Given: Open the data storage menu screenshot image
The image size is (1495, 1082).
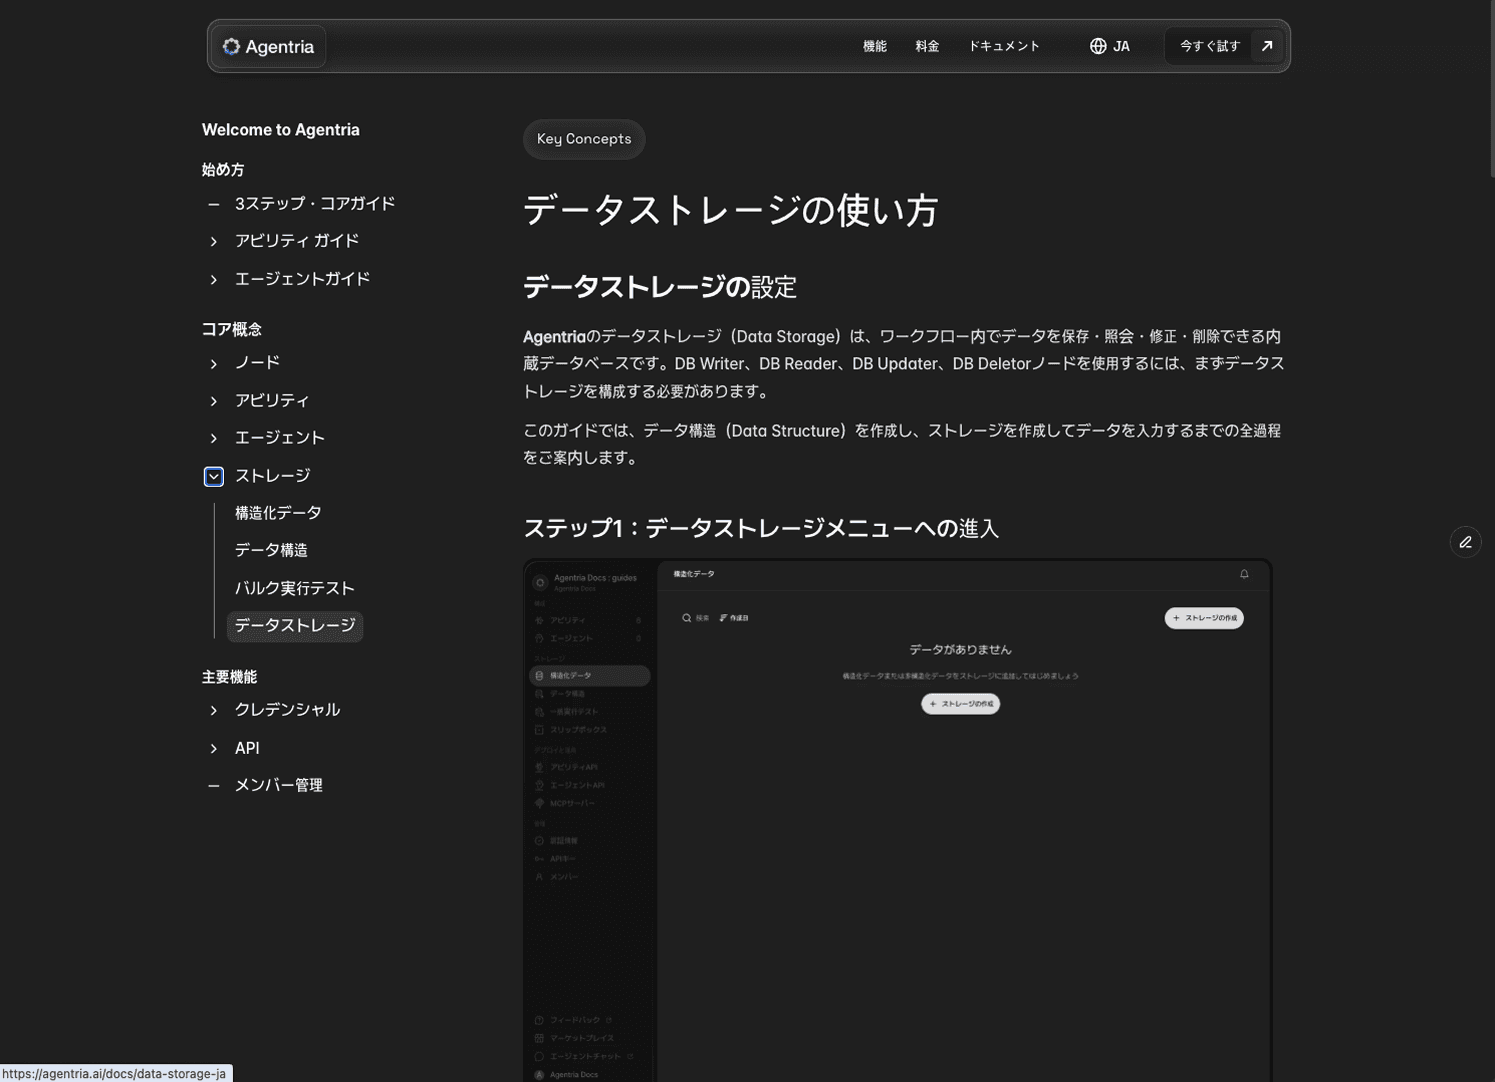Looking at the screenshot, I should [898, 820].
